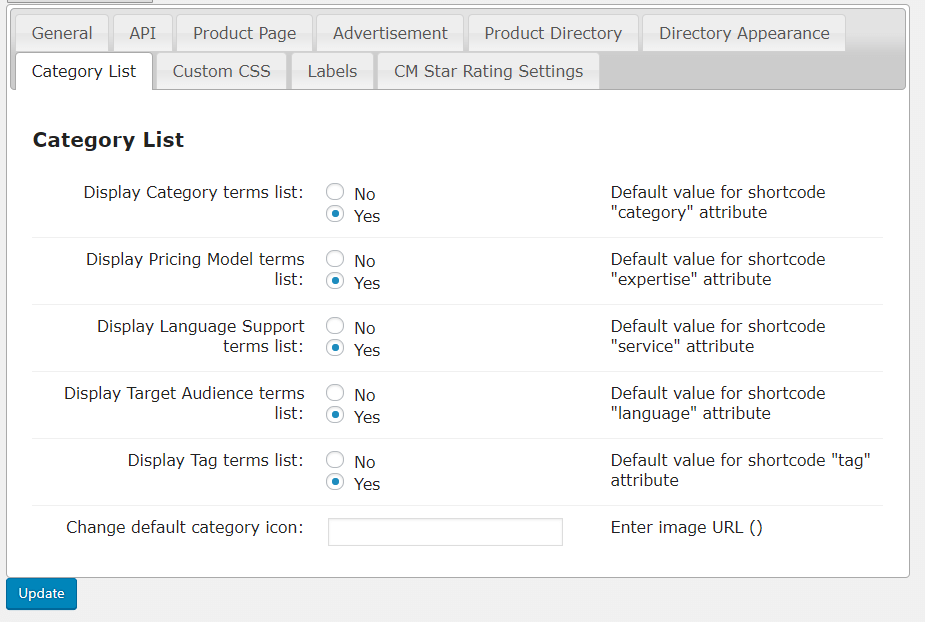Go to the Advertisement tab

pos(390,33)
